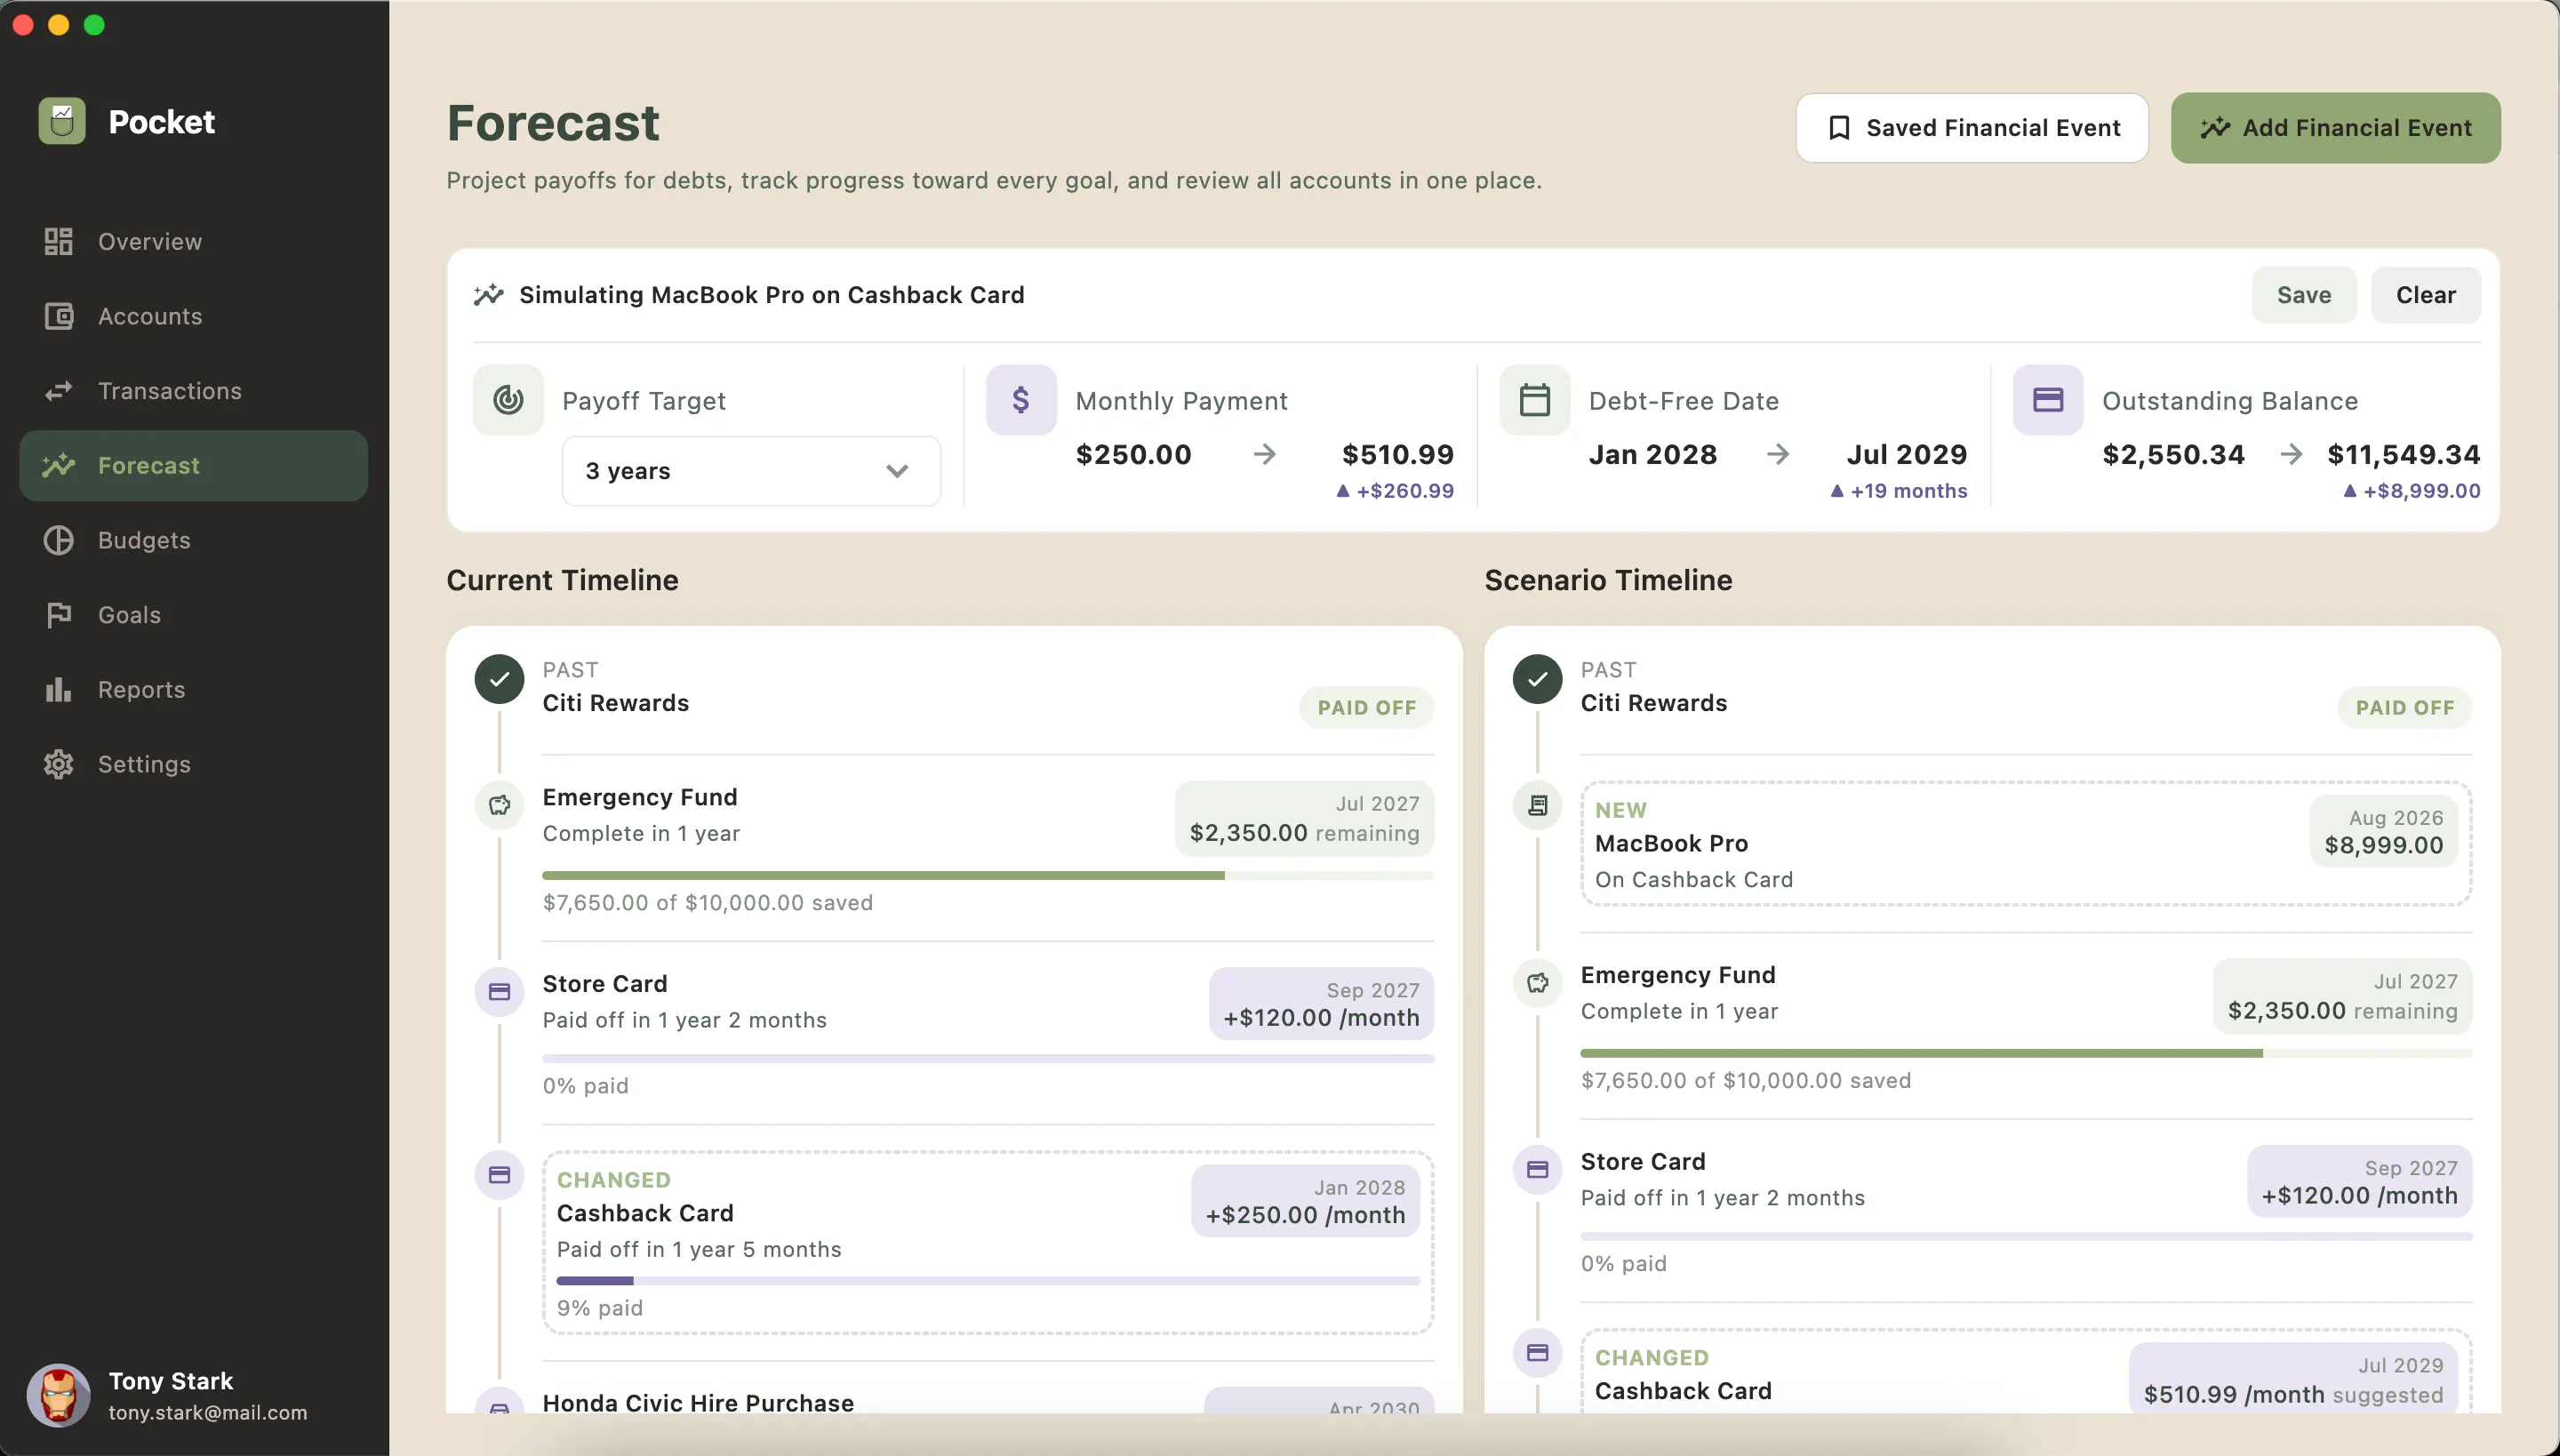The width and height of the screenshot is (2560, 1456).
Task: Click the +$260.99 payment increase indicator
Action: coord(1395,491)
